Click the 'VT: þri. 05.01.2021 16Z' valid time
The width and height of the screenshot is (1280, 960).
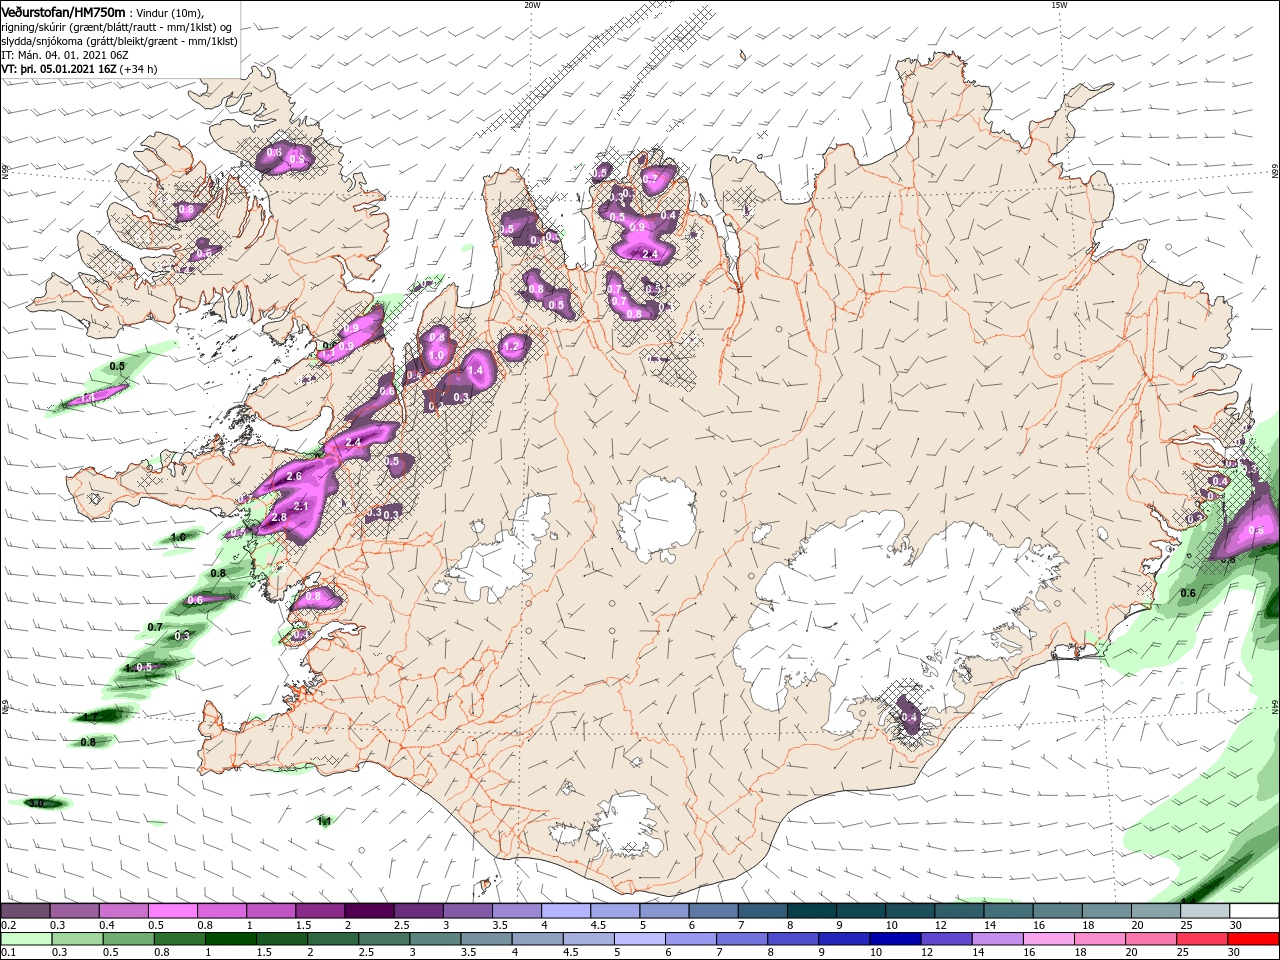point(59,69)
